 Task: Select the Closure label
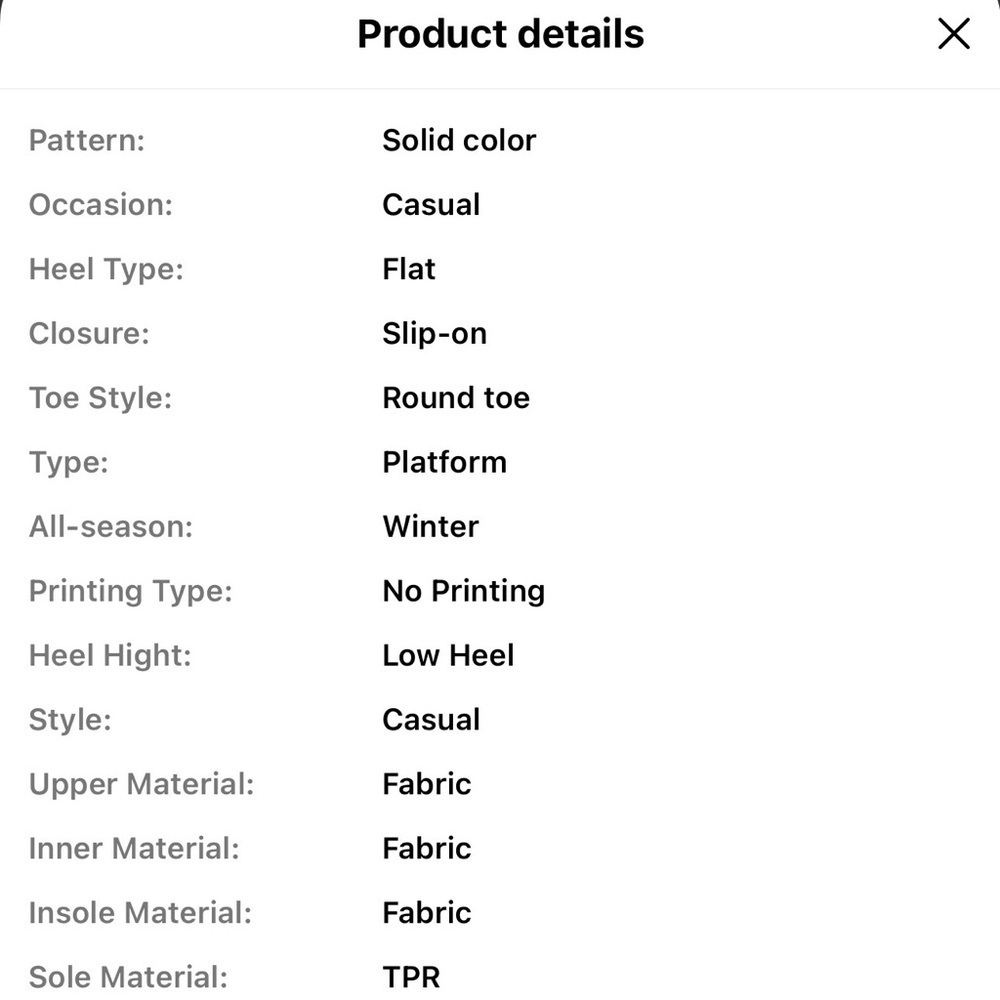(x=89, y=334)
